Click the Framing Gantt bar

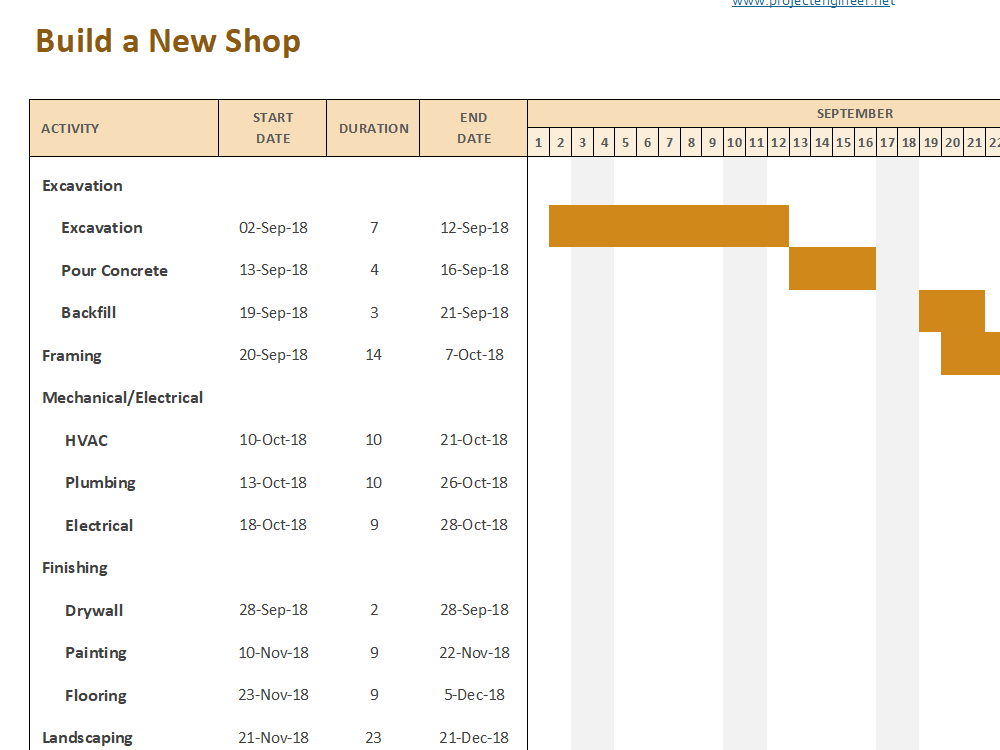971,353
